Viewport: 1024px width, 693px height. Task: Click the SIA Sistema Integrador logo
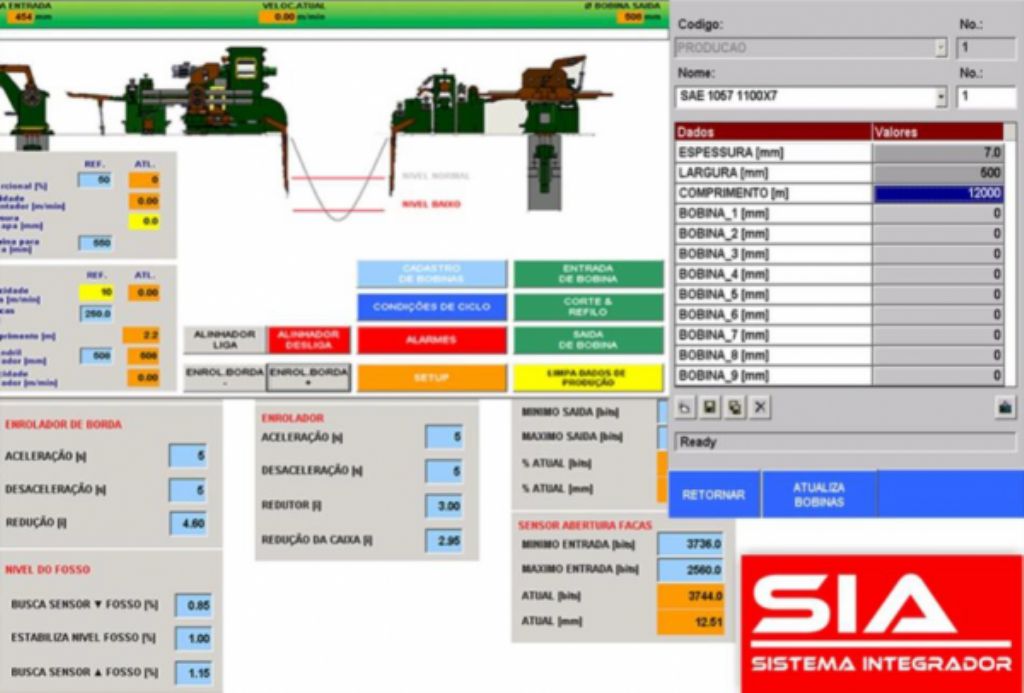(881, 622)
